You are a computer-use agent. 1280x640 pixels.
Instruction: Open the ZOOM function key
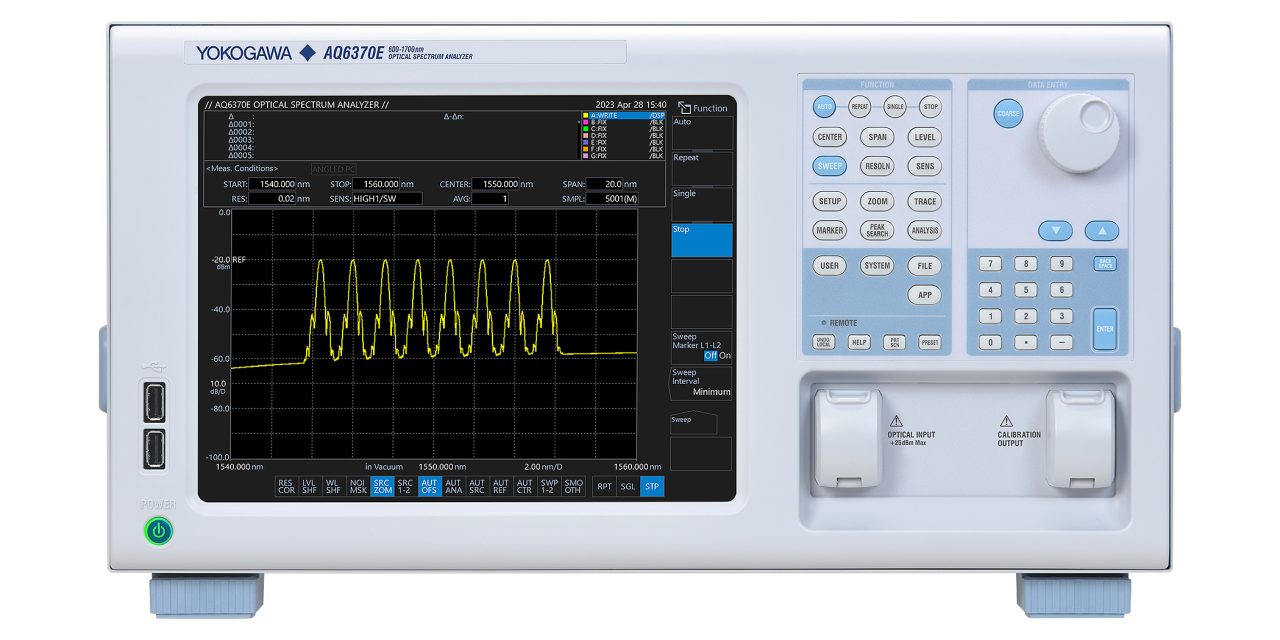877,201
